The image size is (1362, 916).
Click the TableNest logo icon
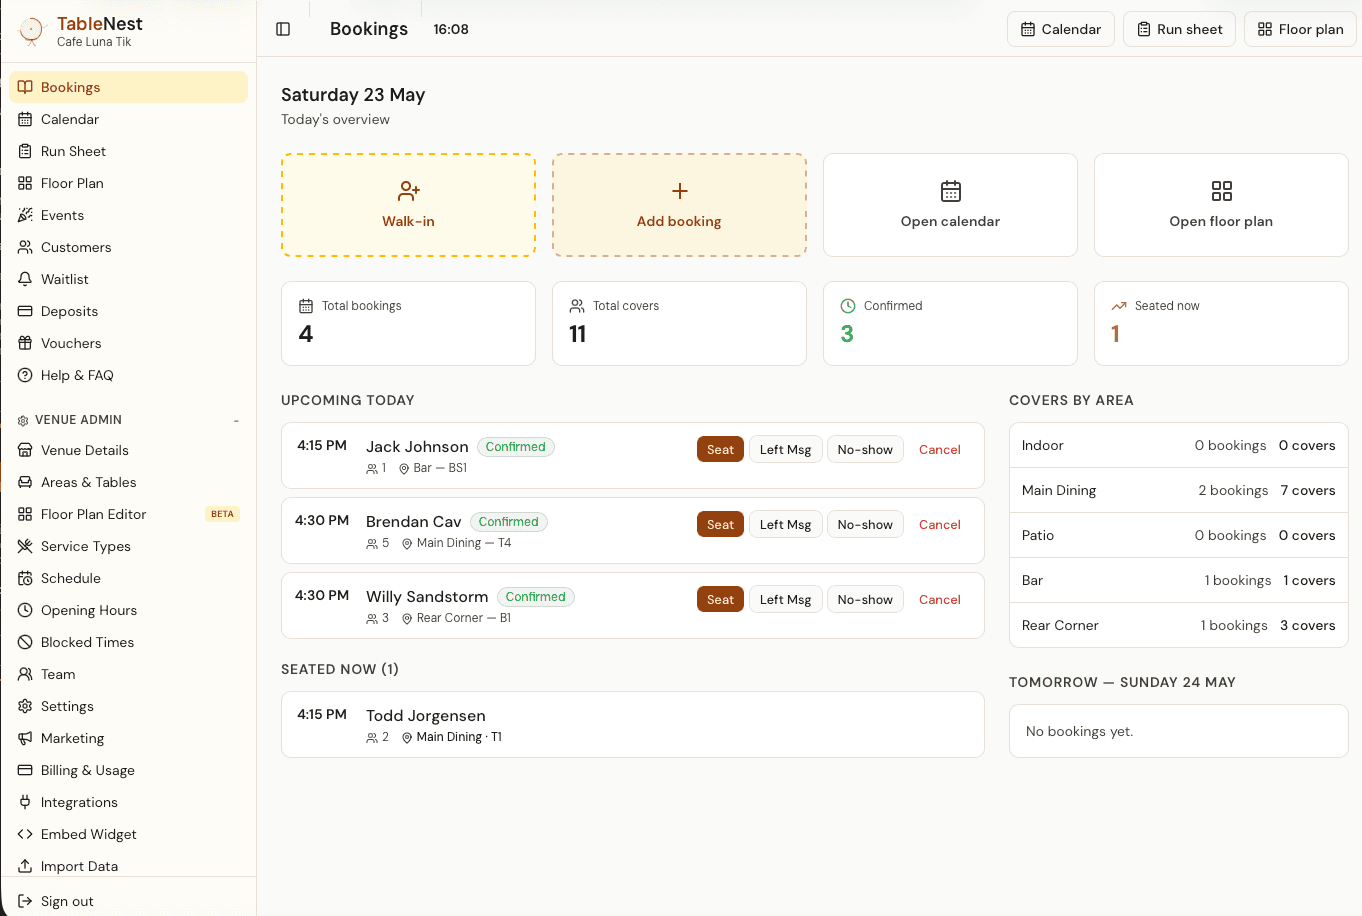coord(32,31)
